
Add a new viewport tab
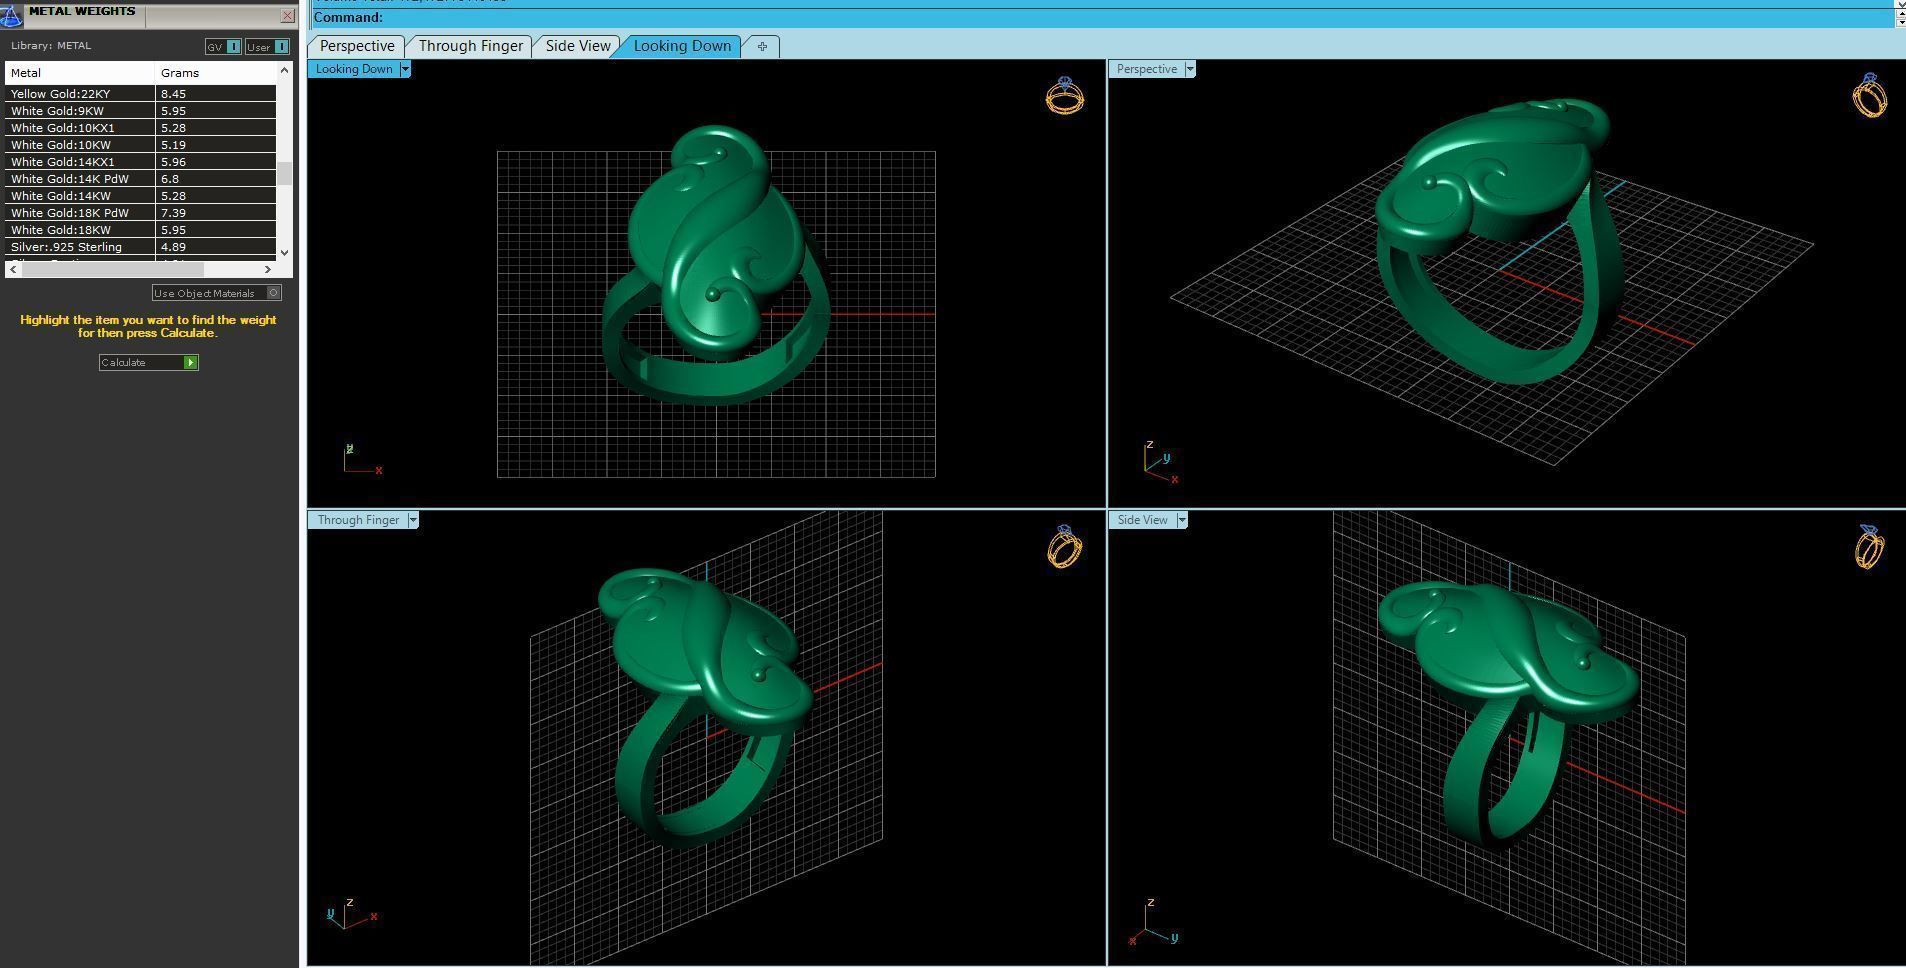pyautogui.click(x=762, y=46)
